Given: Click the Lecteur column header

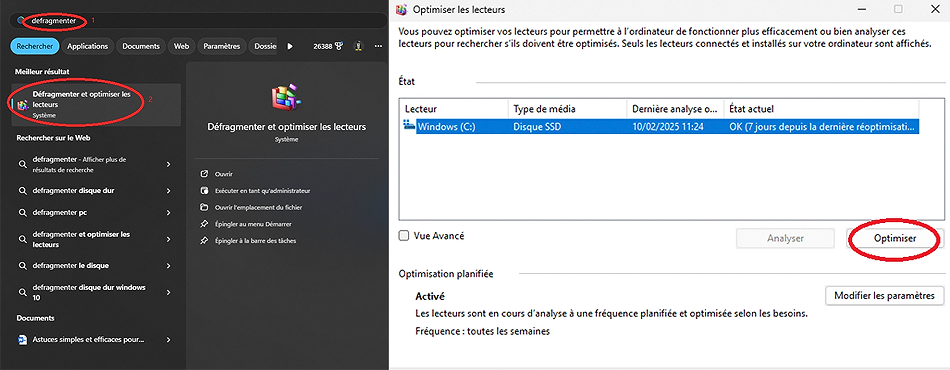Looking at the screenshot, I should click(454, 109).
